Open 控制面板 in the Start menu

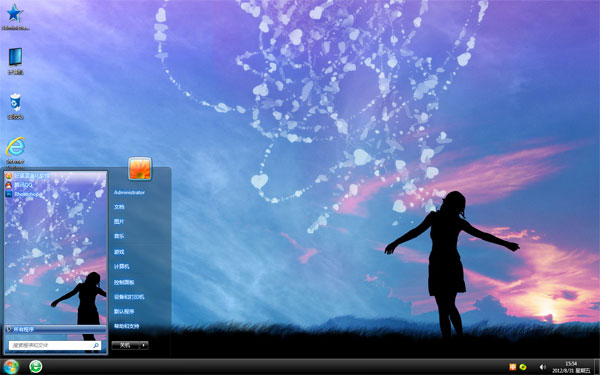tap(124, 282)
